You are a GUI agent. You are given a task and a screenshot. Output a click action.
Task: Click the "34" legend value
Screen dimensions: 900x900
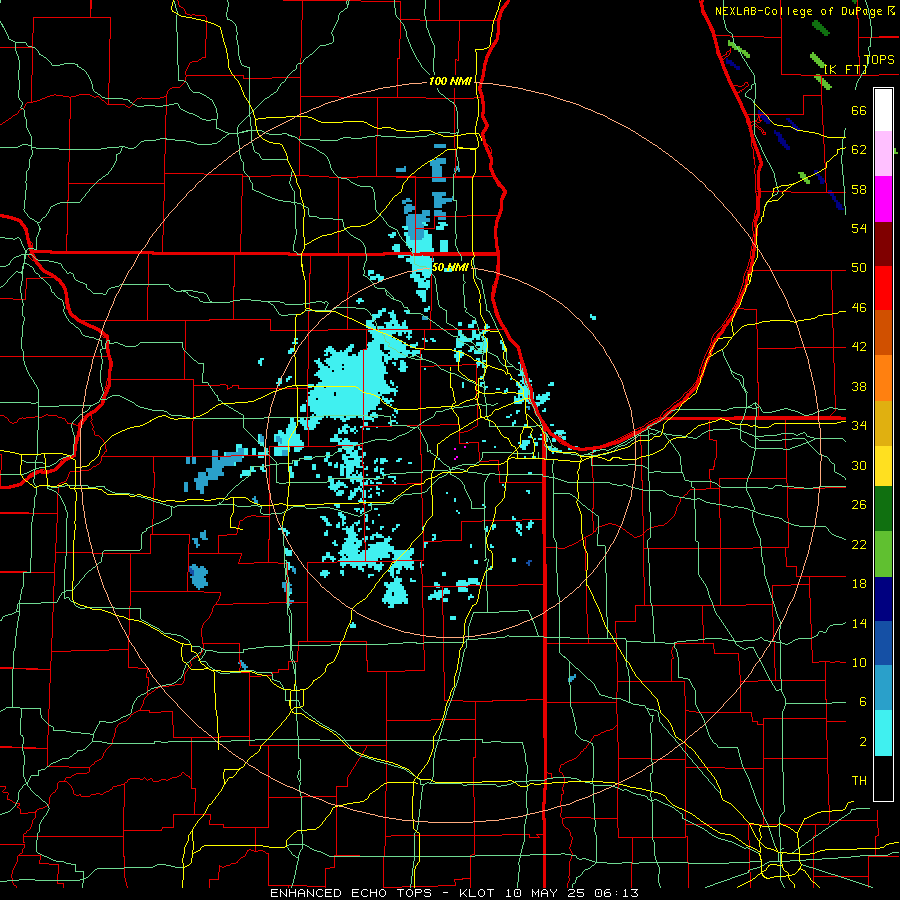[x=859, y=425]
